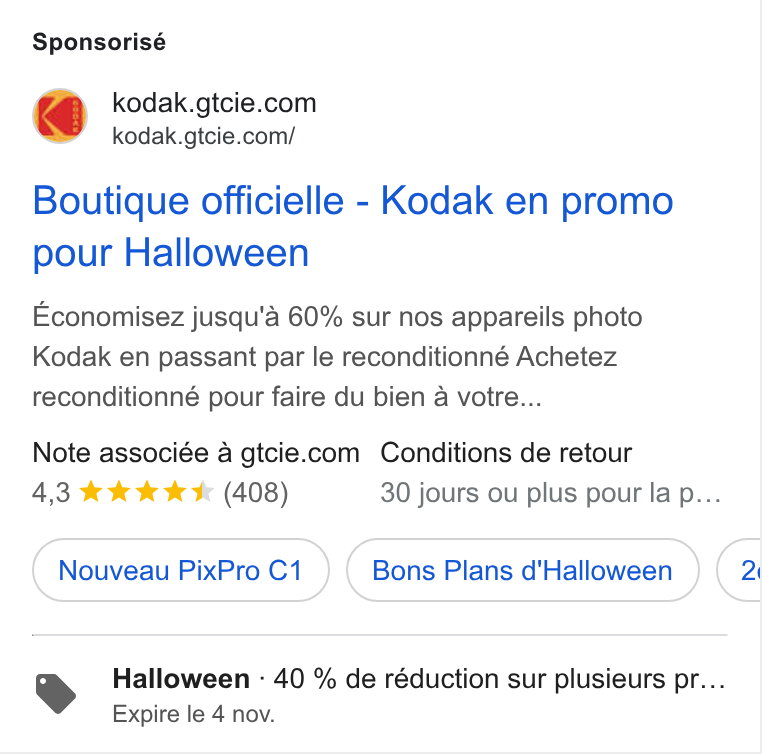
Task: Click the pour Halloween line of the headline
Action: pos(171,254)
